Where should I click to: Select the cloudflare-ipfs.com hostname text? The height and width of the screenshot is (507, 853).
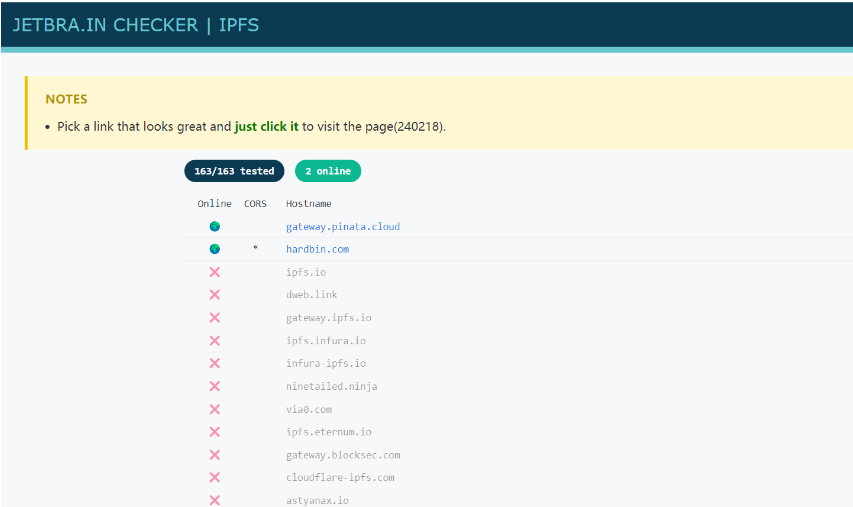(x=340, y=477)
